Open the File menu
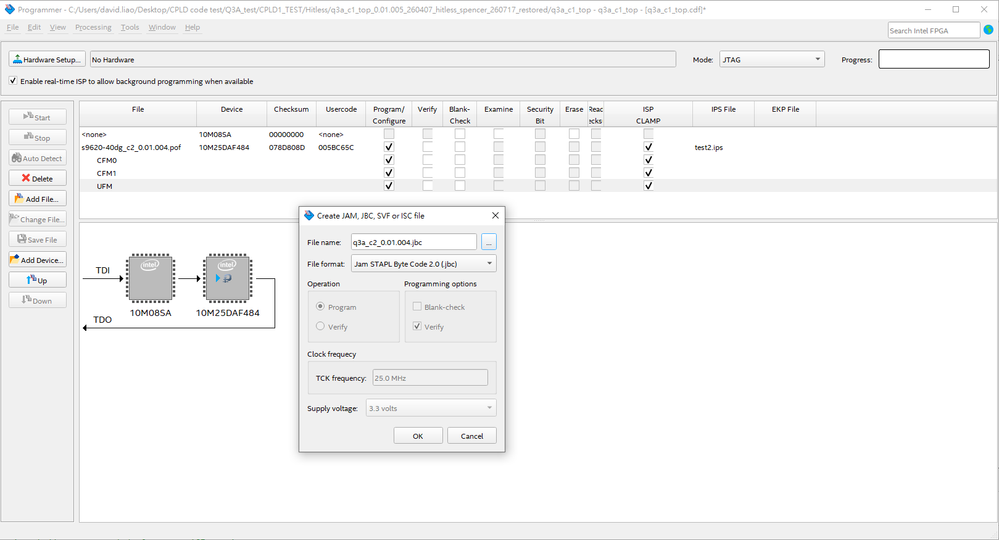Image resolution: width=999 pixels, height=540 pixels. (x=13, y=27)
